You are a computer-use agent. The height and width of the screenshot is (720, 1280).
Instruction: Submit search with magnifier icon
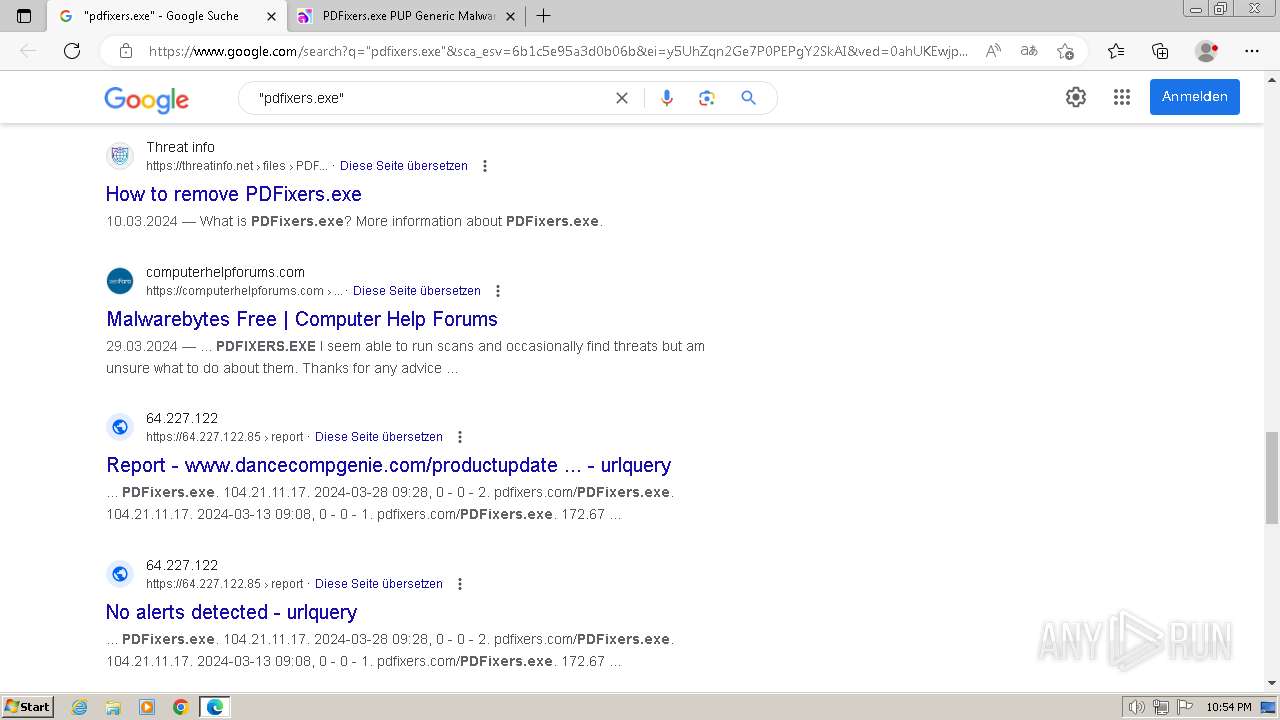click(748, 98)
